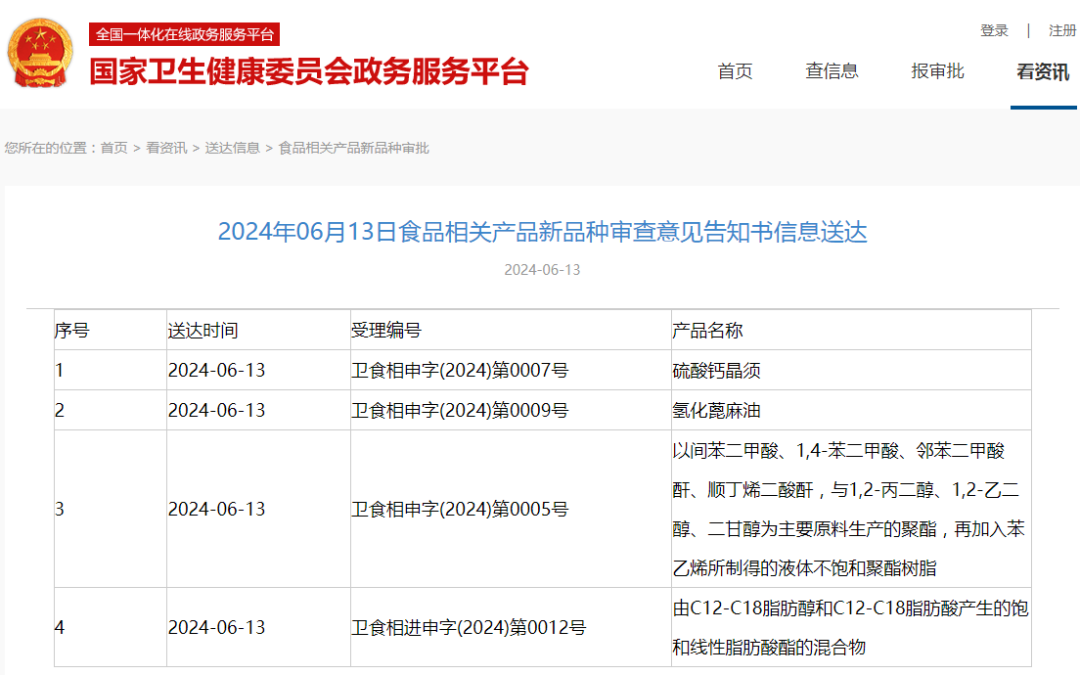Click the 注册 register link
Image resolution: width=1080 pixels, height=675 pixels.
point(1061,30)
